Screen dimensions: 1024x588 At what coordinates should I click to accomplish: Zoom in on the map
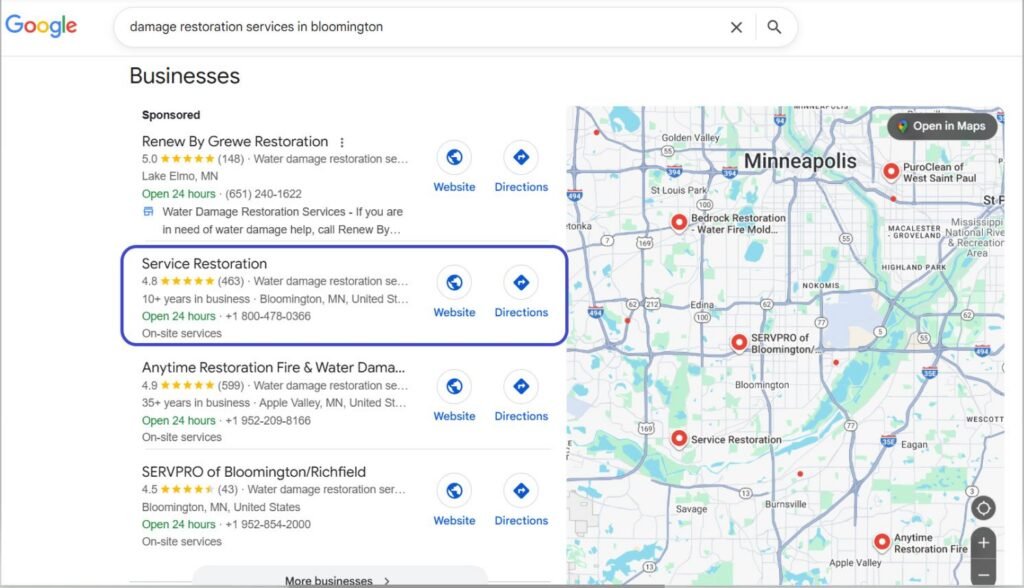coord(983,543)
